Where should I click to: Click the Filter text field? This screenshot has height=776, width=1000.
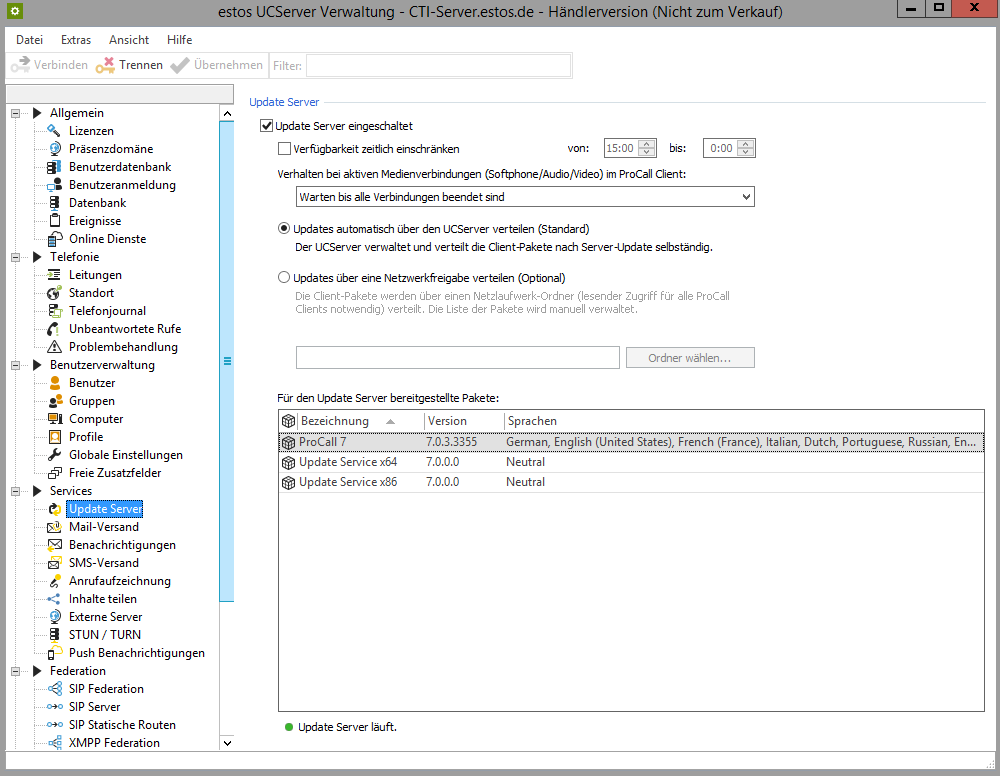click(x=438, y=65)
